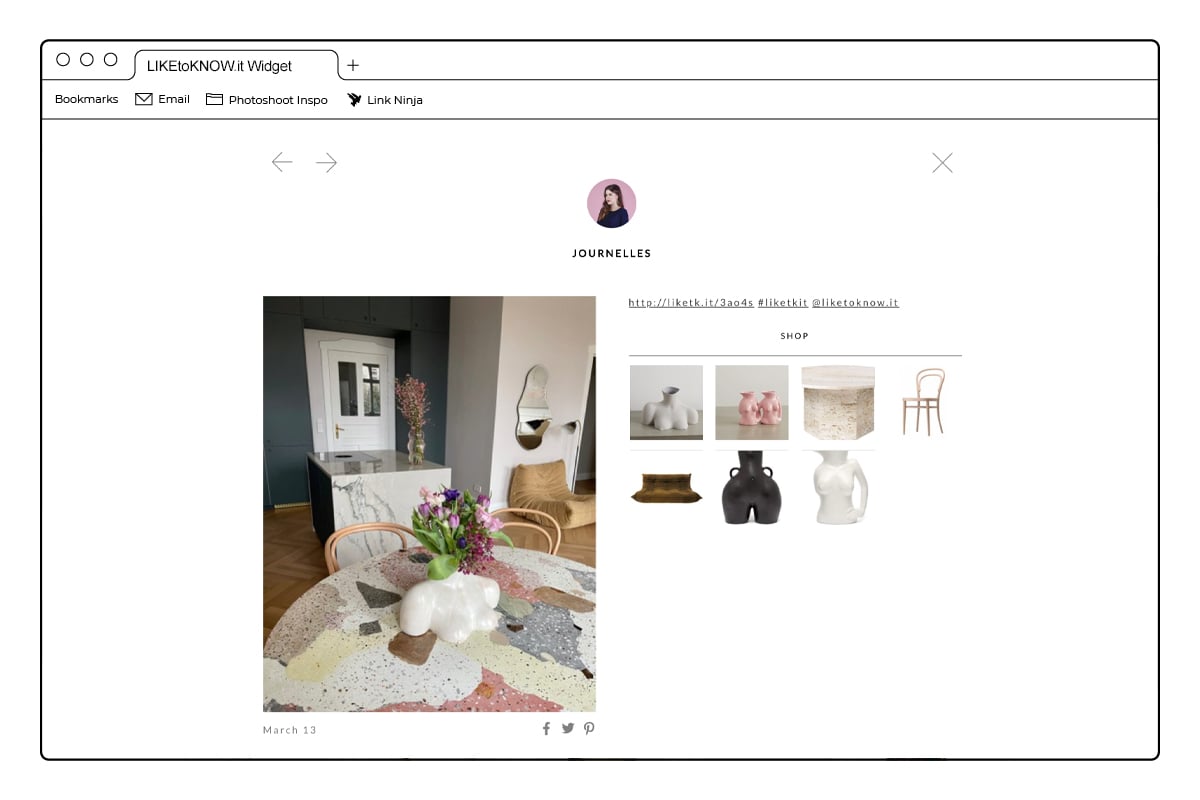This screenshot has width=1200, height=800.
Task: Open Journelles profile picture
Action: 611,204
